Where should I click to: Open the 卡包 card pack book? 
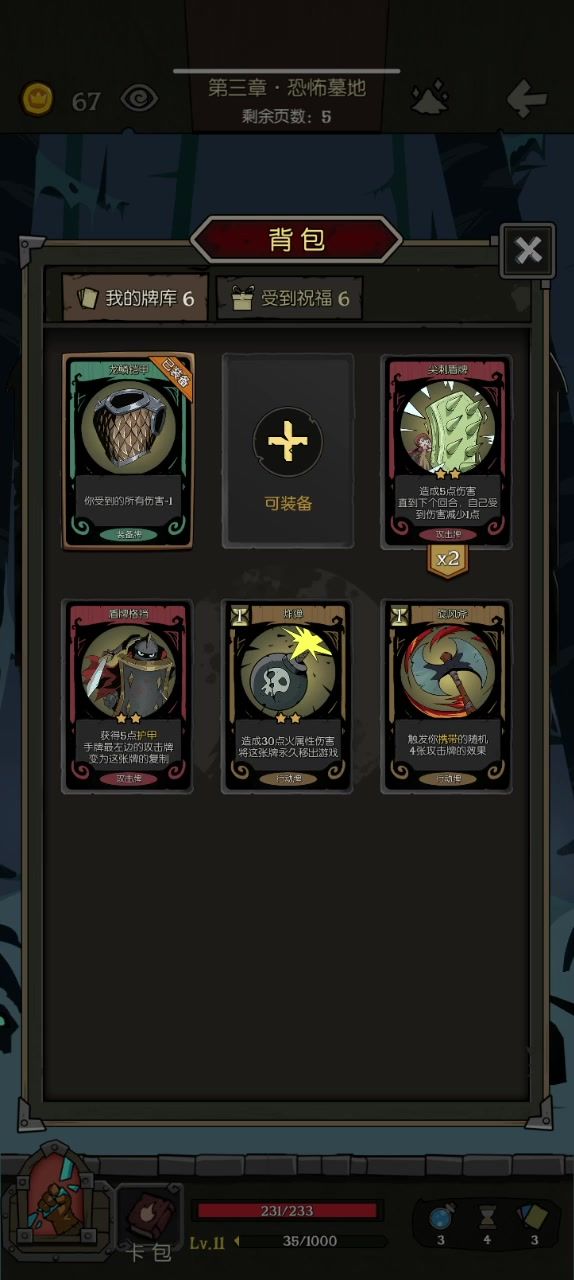[150, 1221]
